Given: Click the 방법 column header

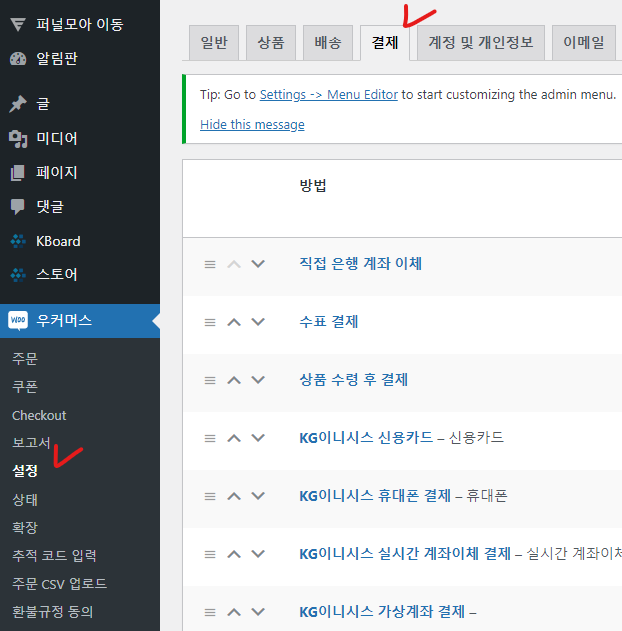Looking at the screenshot, I should point(313,186).
